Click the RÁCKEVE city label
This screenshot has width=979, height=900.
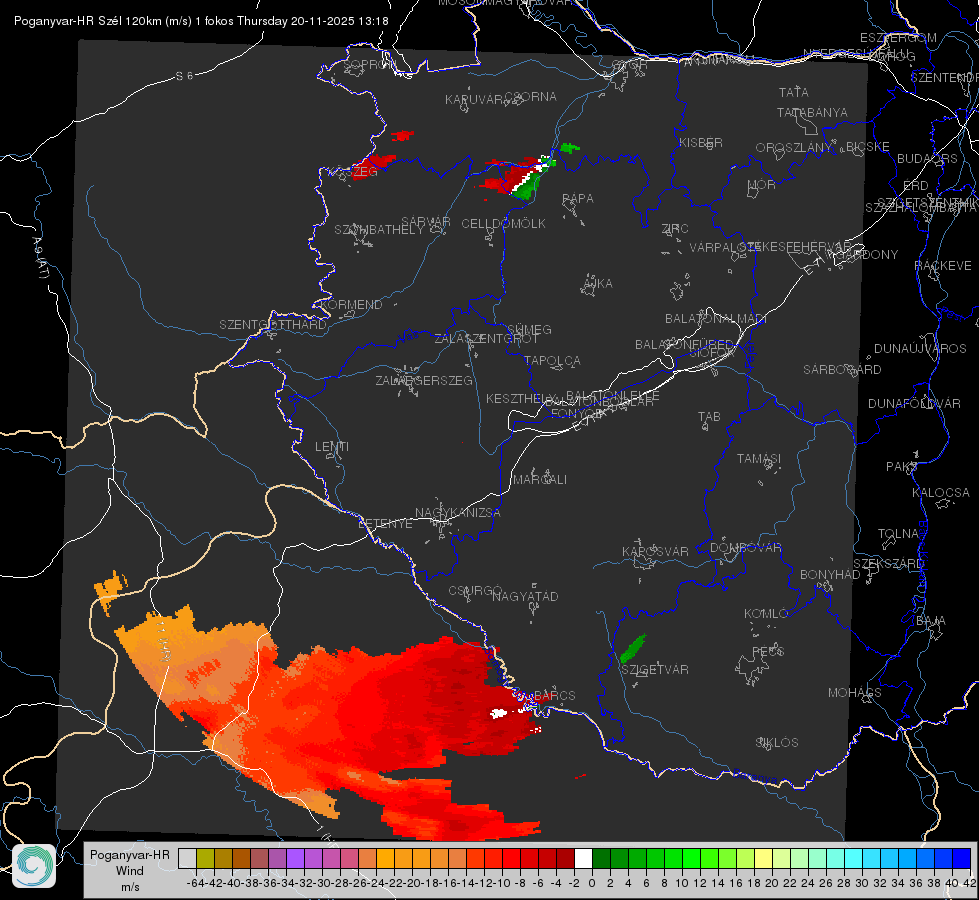click(943, 265)
